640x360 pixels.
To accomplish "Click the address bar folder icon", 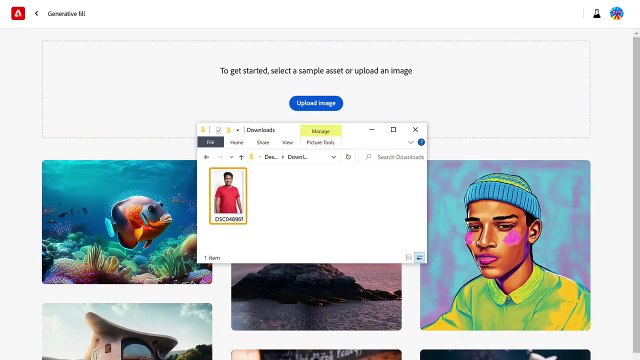I will pyautogui.click(x=252, y=157).
